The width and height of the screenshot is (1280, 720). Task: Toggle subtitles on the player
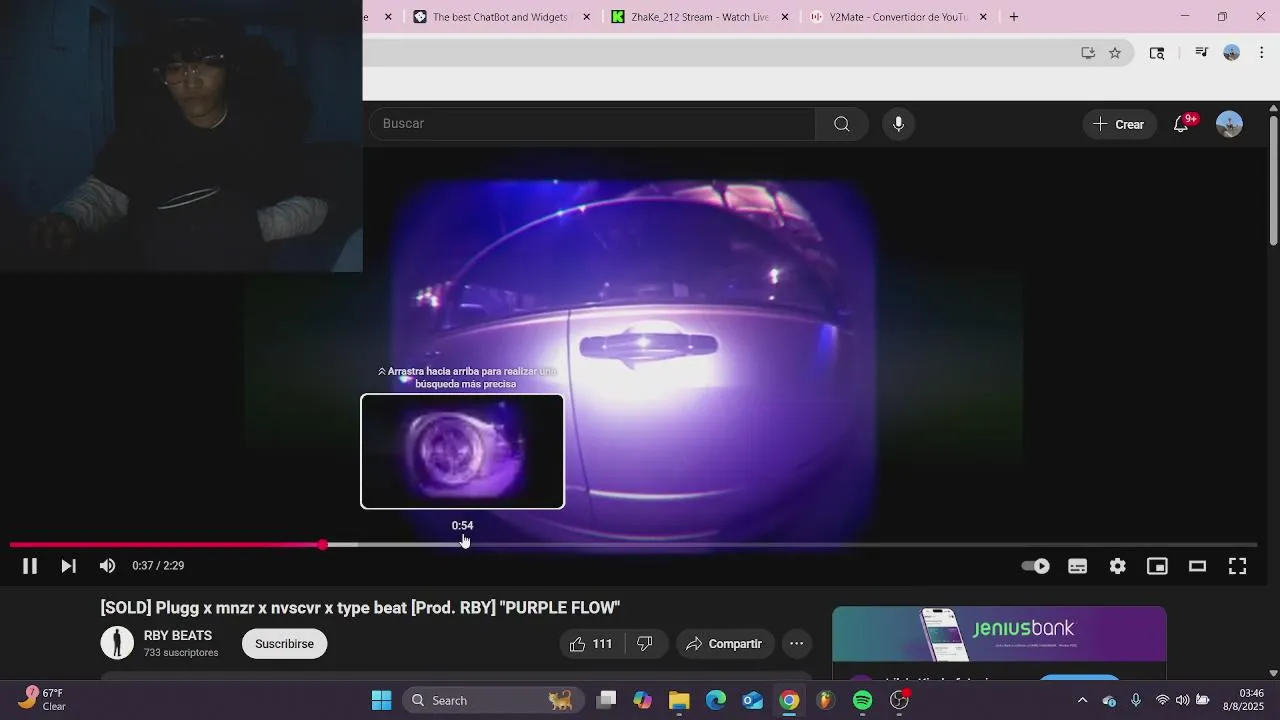click(x=1077, y=566)
